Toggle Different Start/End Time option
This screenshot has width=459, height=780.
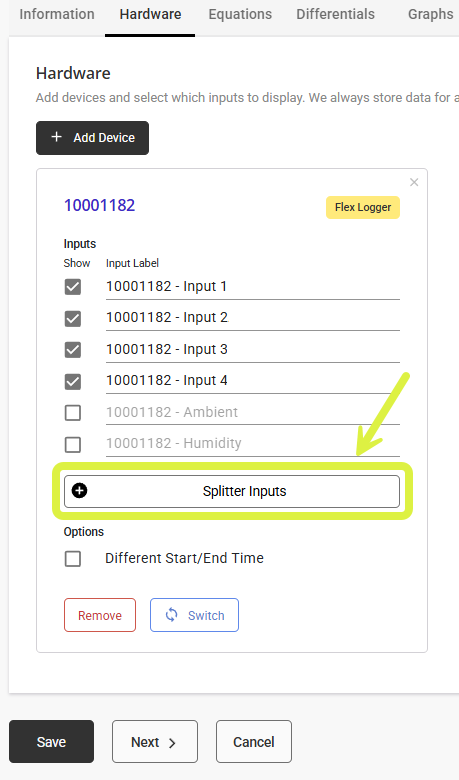[73, 559]
